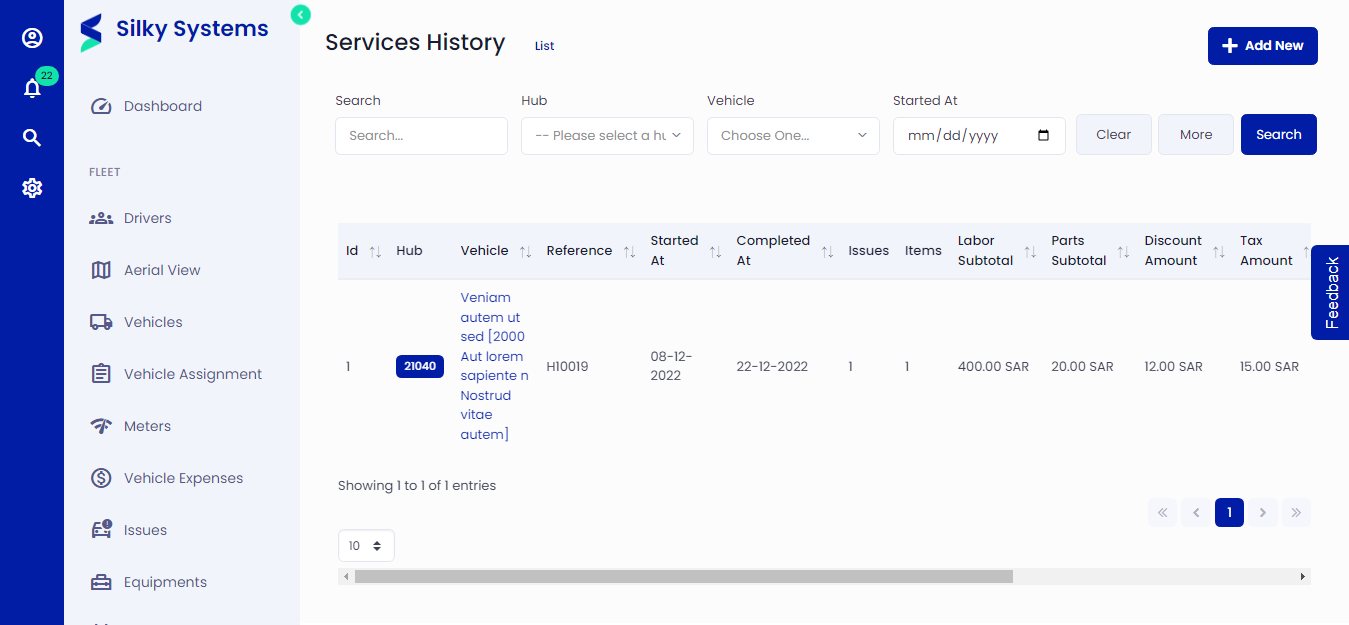
Task: Open Aerial View using the map icon
Action: pos(100,269)
